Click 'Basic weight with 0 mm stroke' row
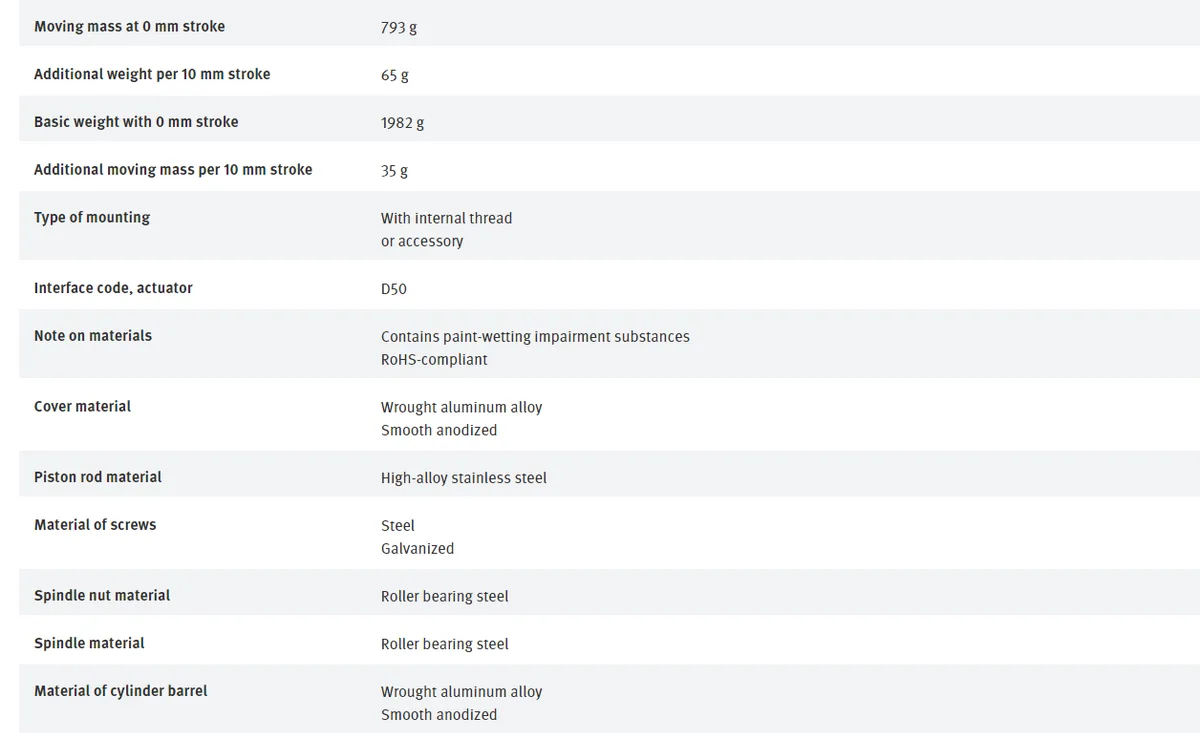The image size is (1200, 739). pos(609,122)
